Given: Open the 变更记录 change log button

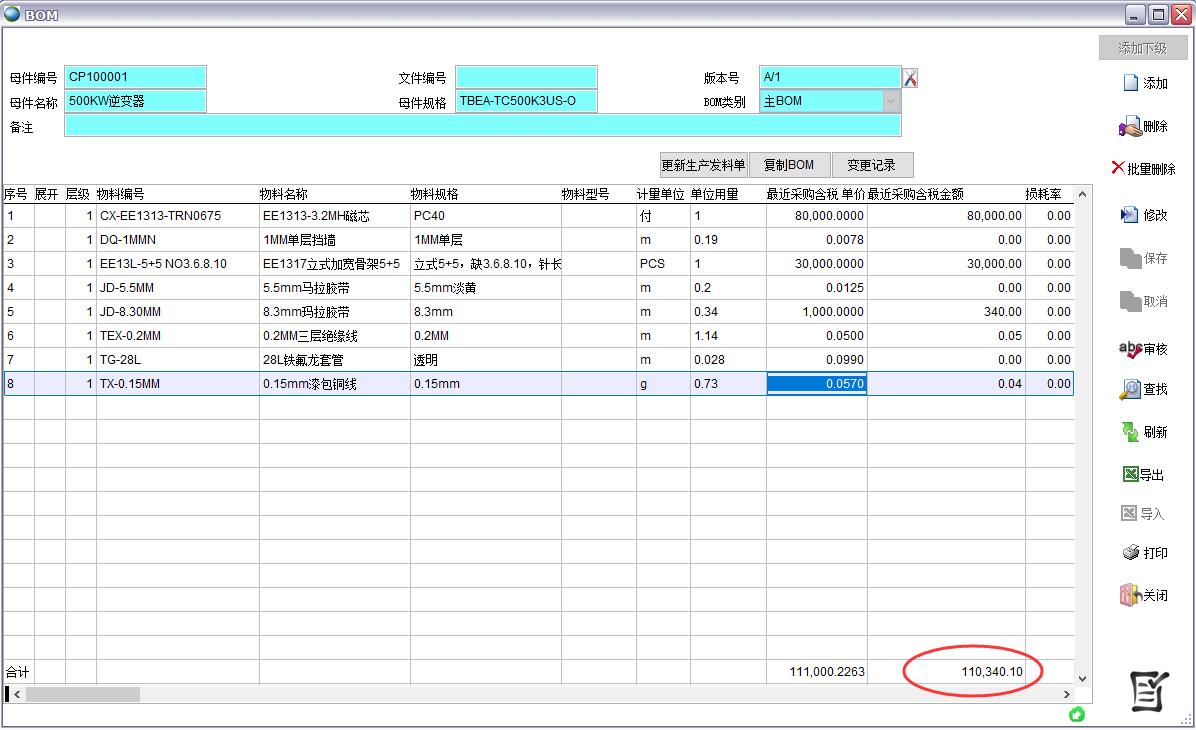Looking at the screenshot, I should coord(871,166).
